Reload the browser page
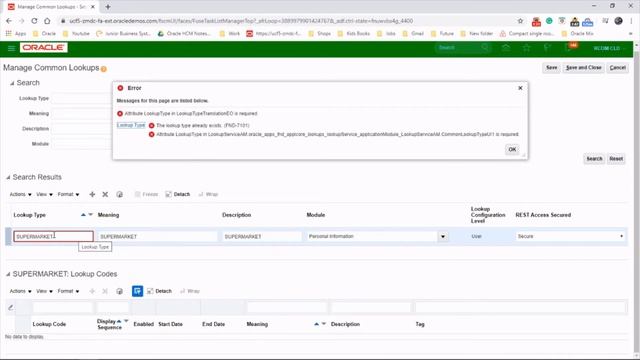The width and height of the screenshot is (640, 360). click(34, 21)
